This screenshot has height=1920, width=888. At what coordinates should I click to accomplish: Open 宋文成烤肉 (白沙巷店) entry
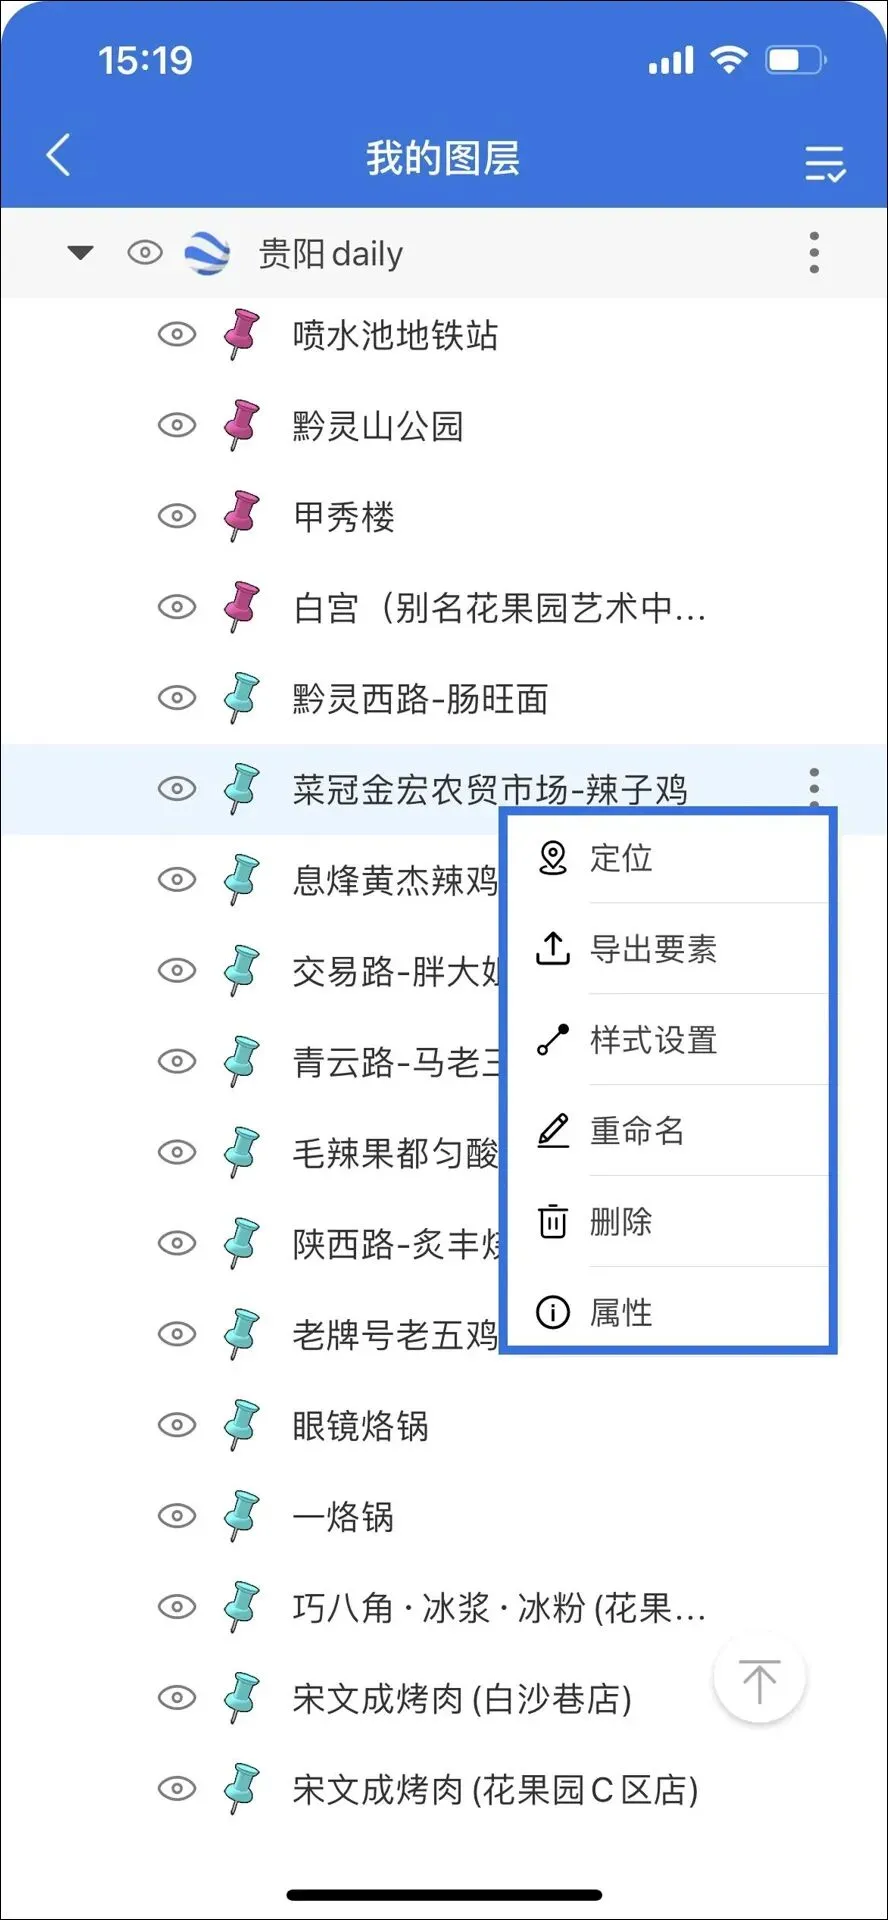[461, 1698]
